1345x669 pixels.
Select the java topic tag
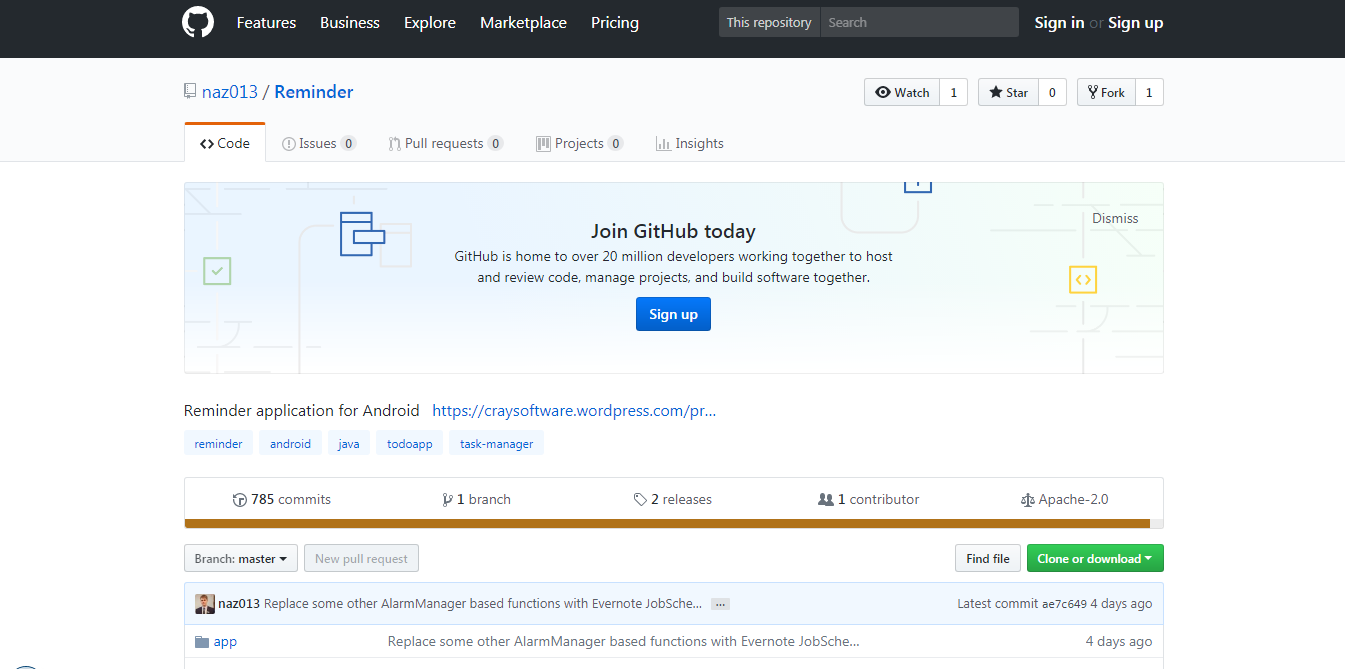point(349,443)
